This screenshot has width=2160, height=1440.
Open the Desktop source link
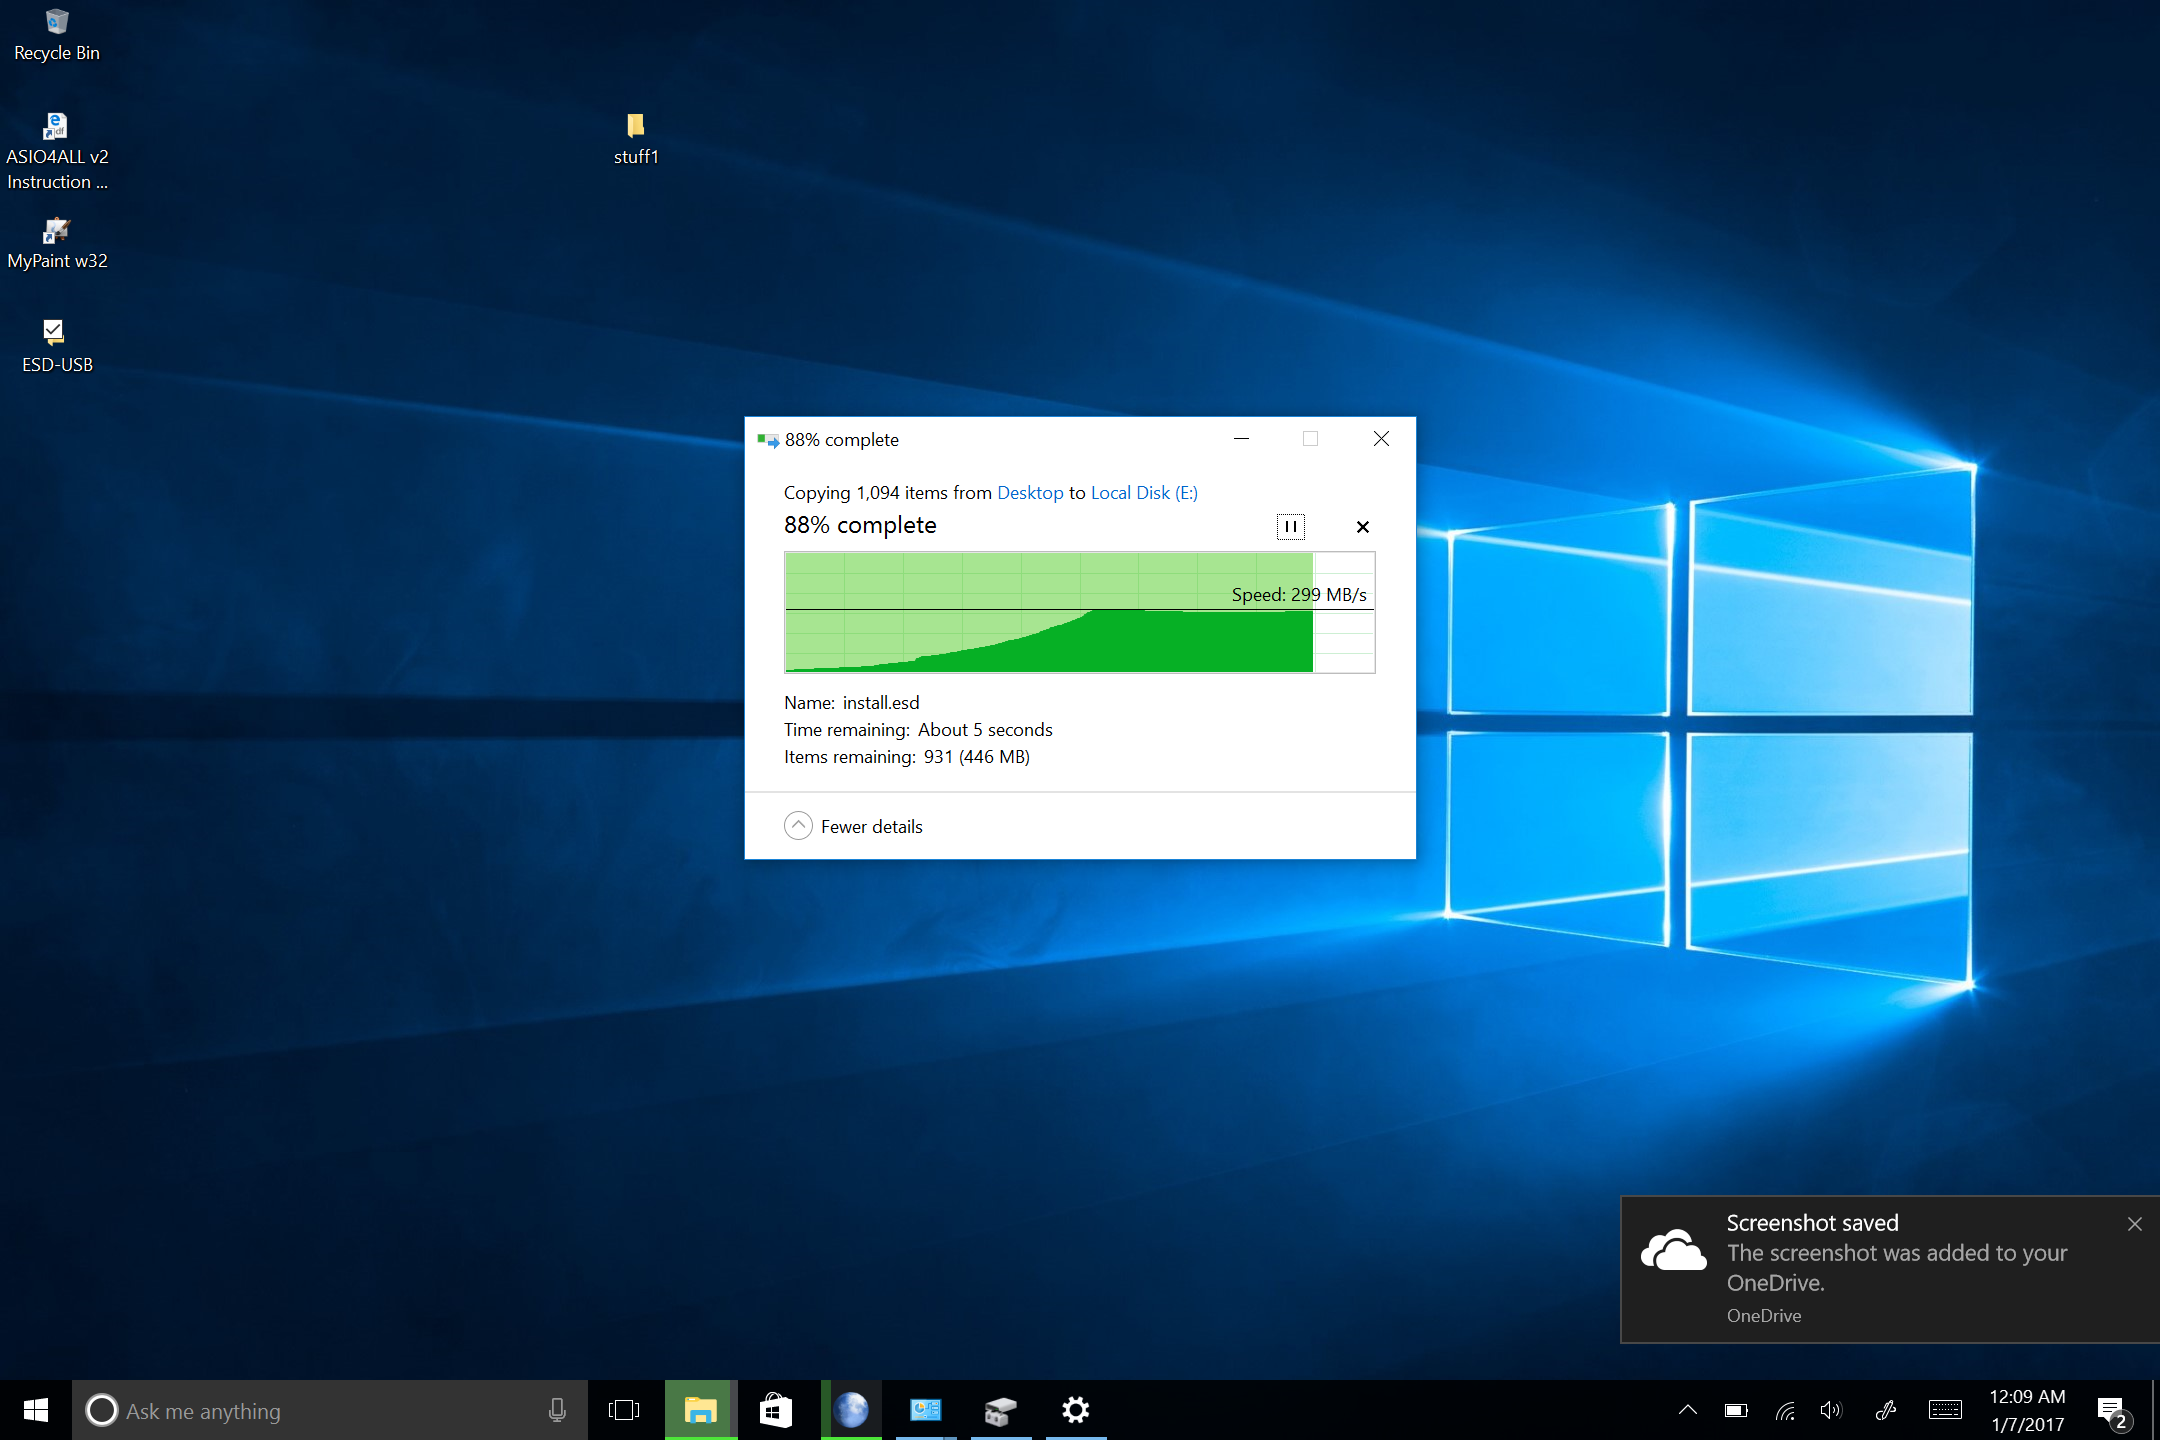pyautogui.click(x=1029, y=493)
